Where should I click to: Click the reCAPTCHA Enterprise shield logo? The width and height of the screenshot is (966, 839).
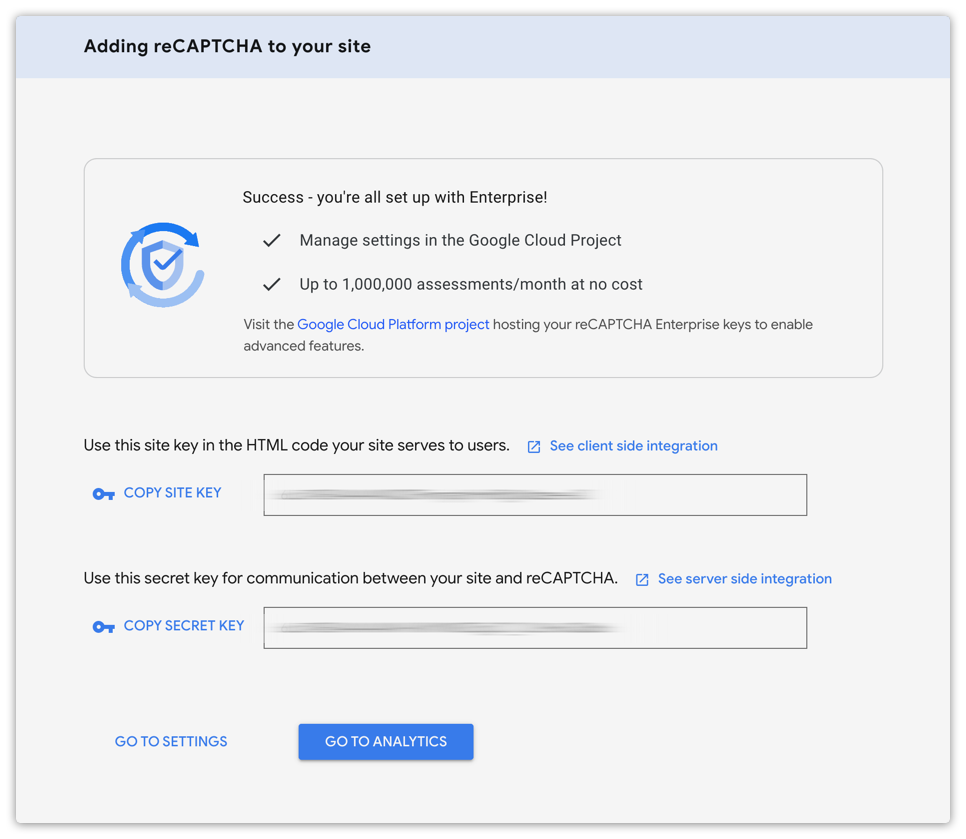click(163, 265)
